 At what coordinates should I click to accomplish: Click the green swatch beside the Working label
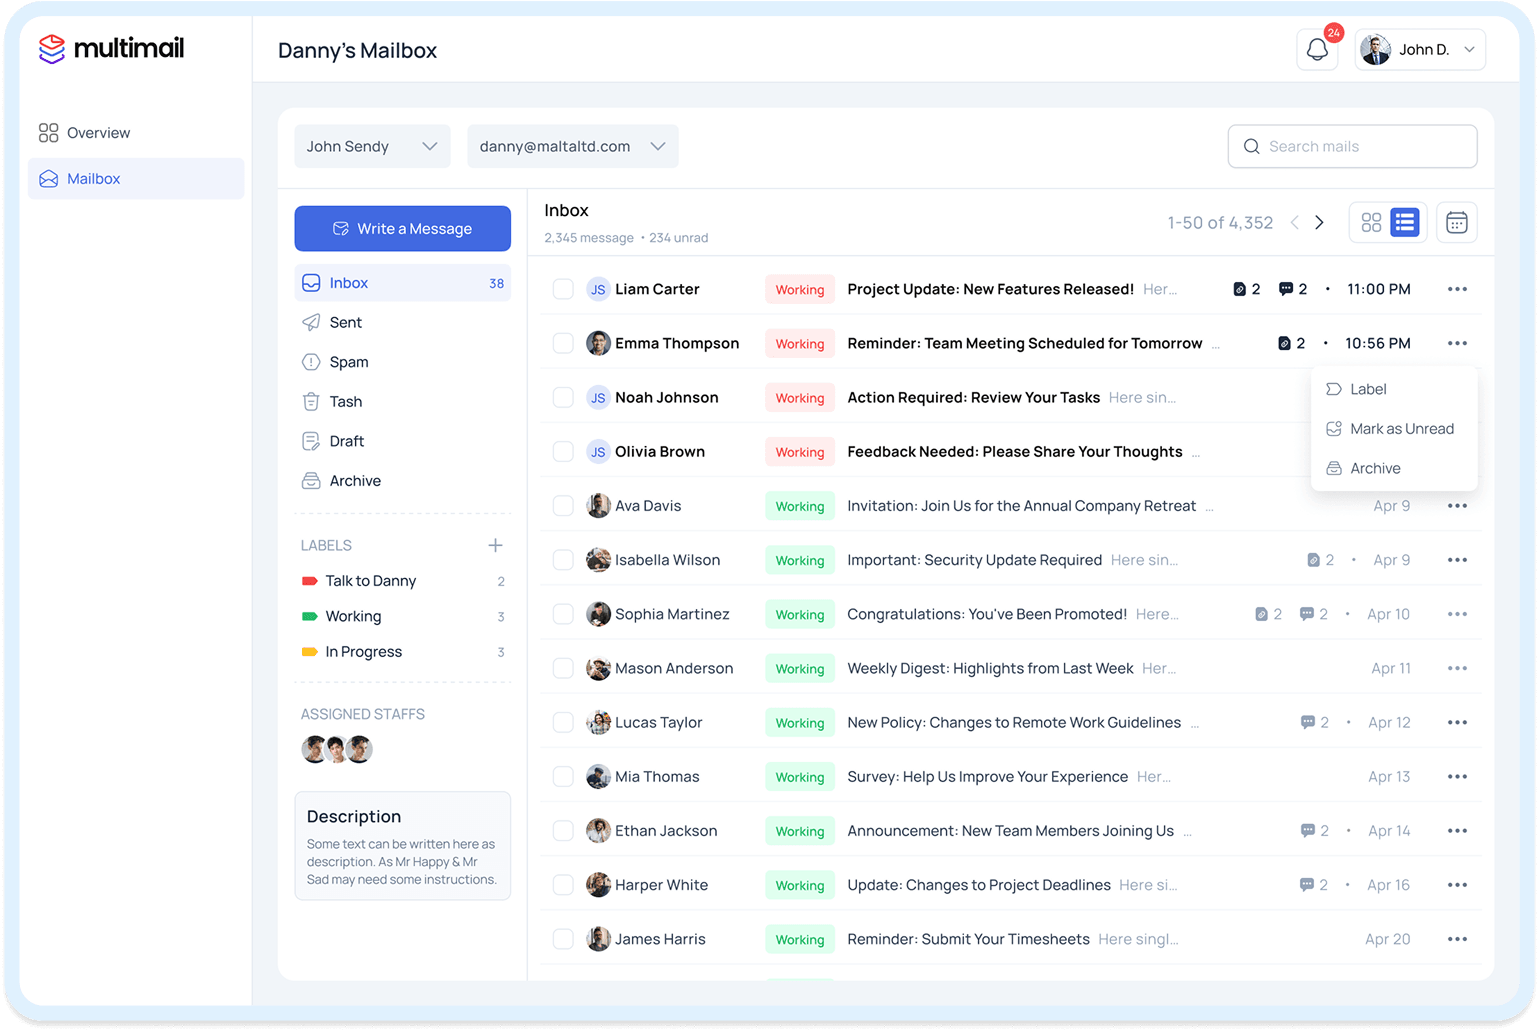(309, 616)
